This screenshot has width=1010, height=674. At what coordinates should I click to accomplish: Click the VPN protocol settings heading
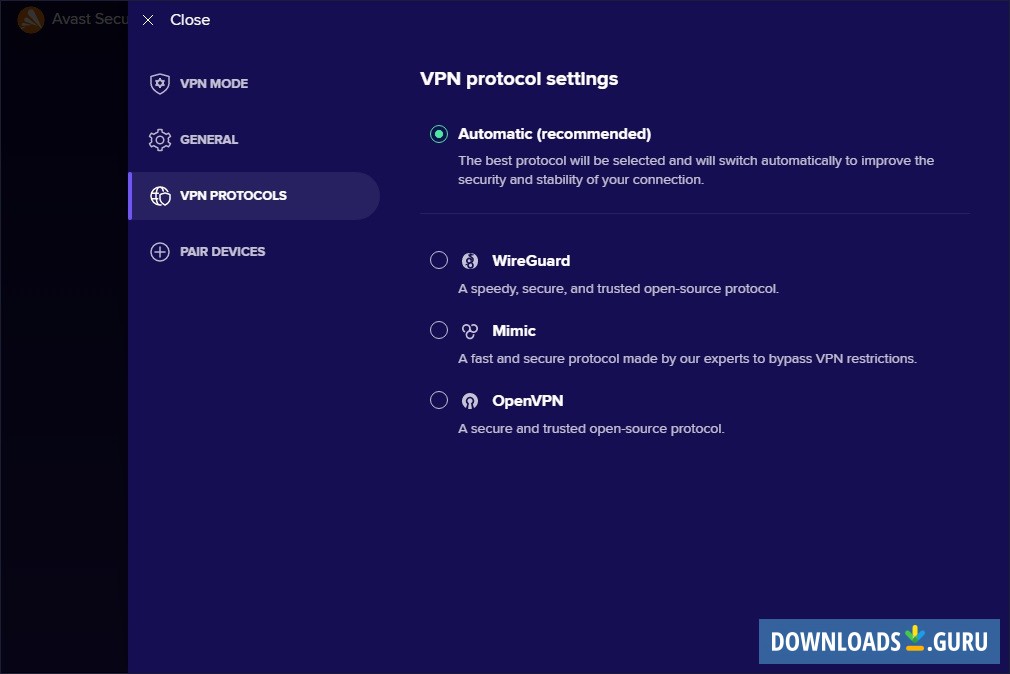point(519,78)
